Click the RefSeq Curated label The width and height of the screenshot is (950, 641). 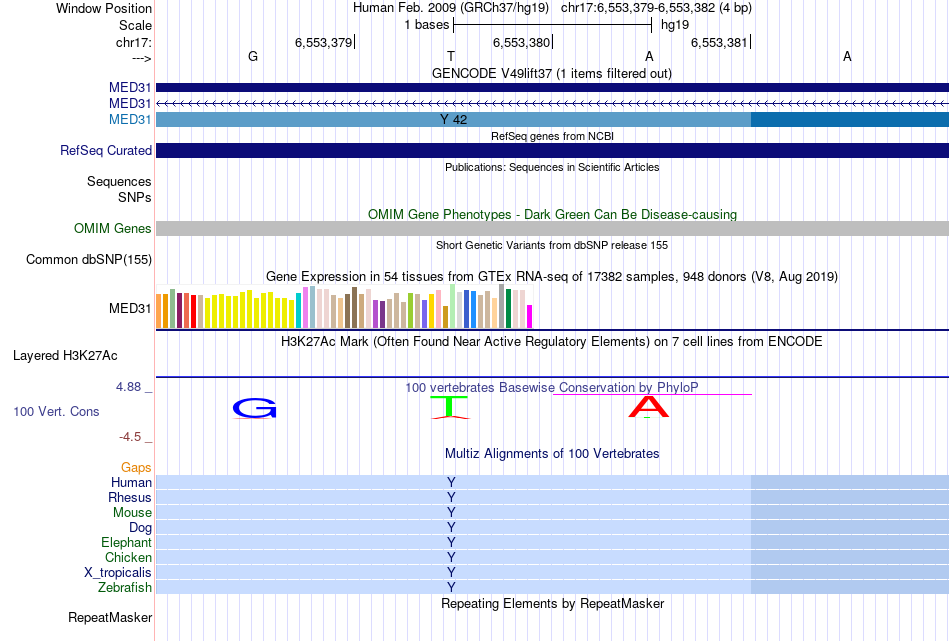[x=105, y=150]
